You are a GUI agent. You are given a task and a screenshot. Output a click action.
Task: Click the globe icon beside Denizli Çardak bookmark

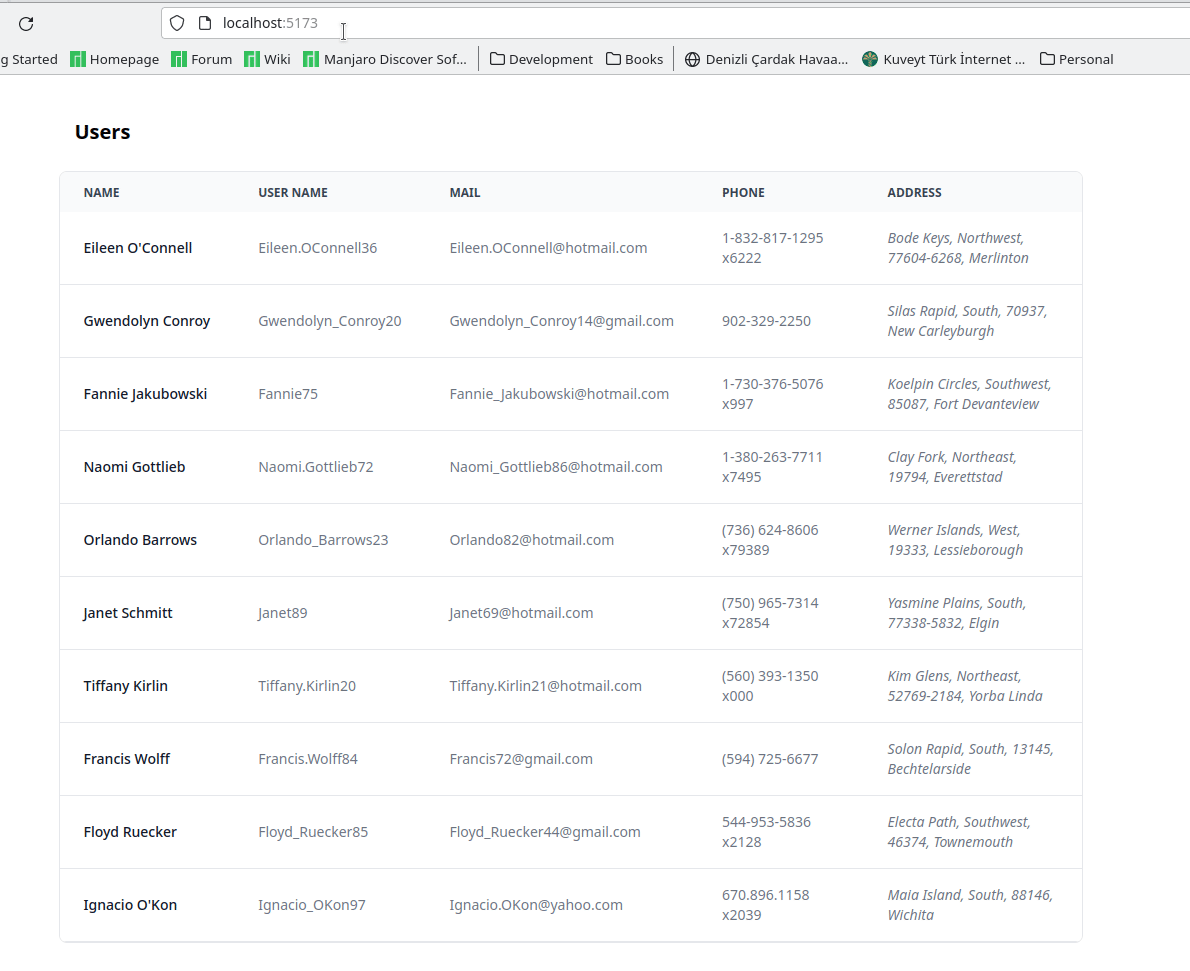[693, 59]
